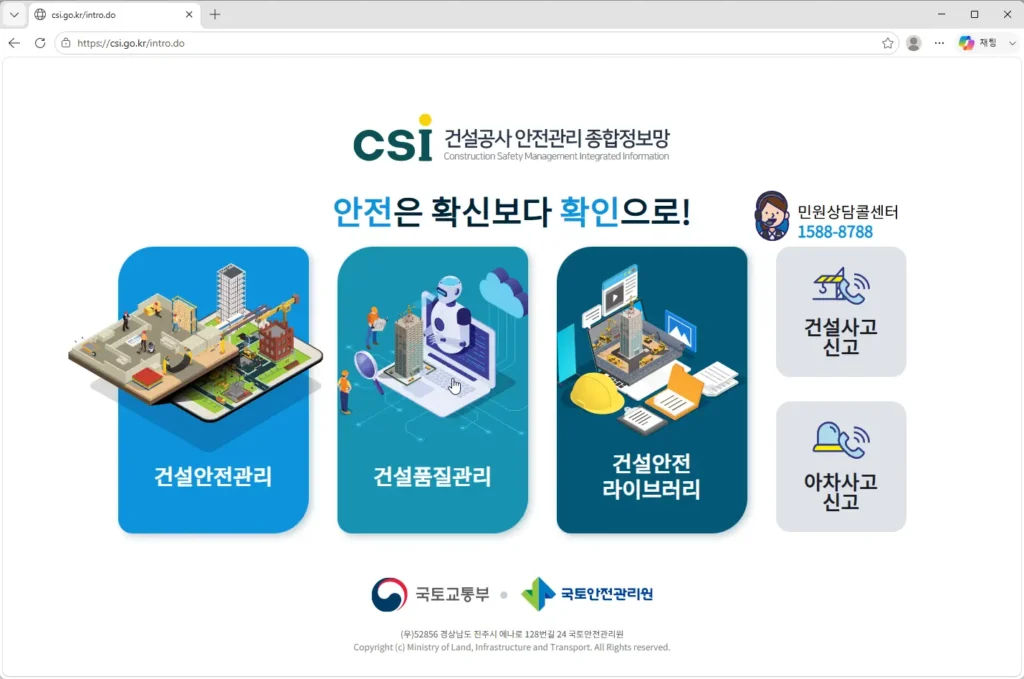Click the CSI logo
This screenshot has width=1024, height=679.
(x=393, y=138)
